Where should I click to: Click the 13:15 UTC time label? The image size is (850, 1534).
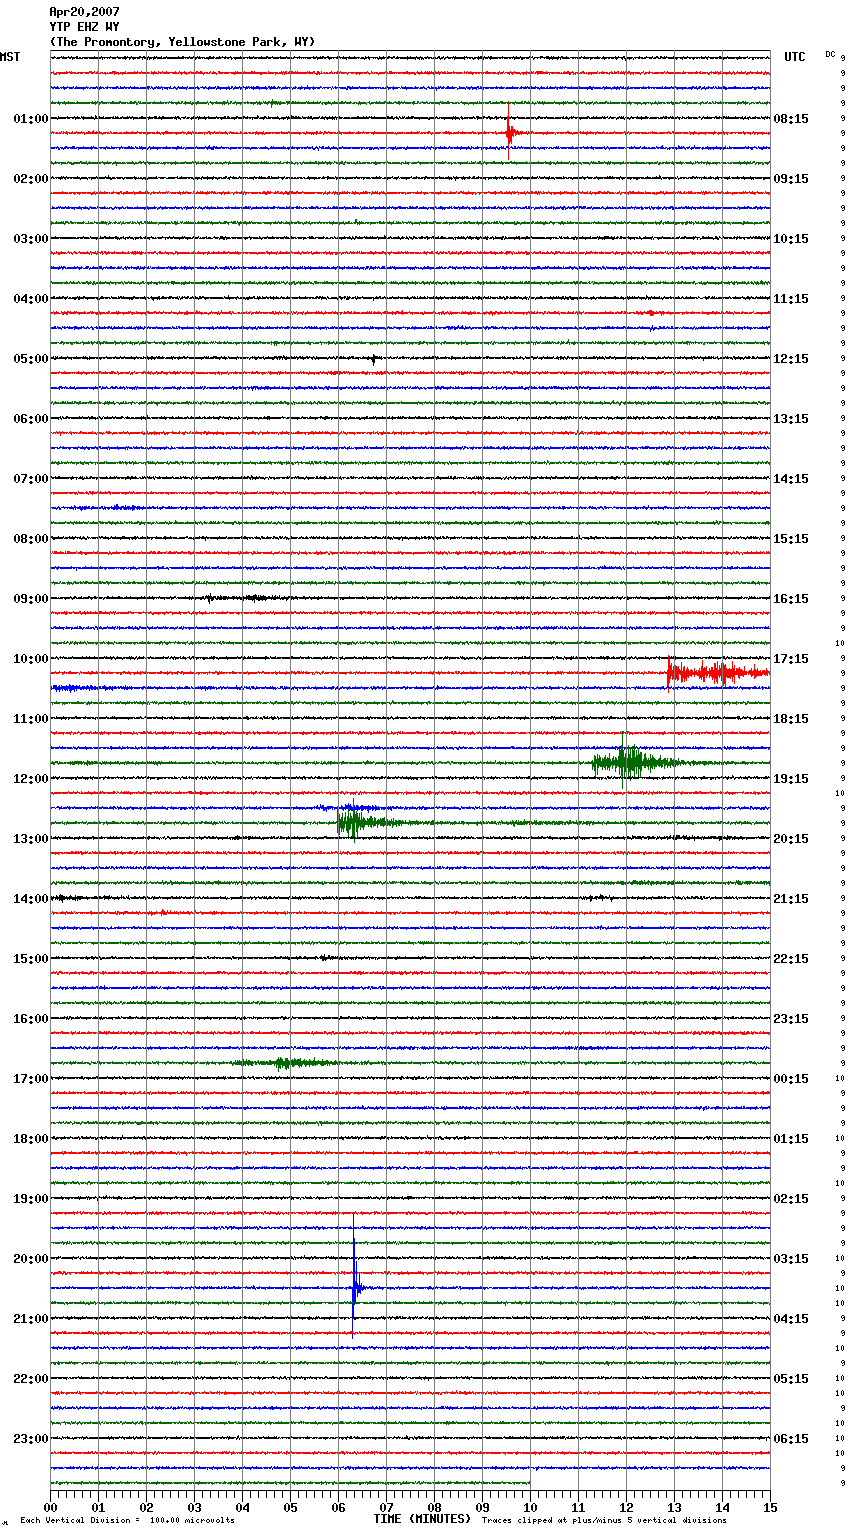click(x=791, y=419)
